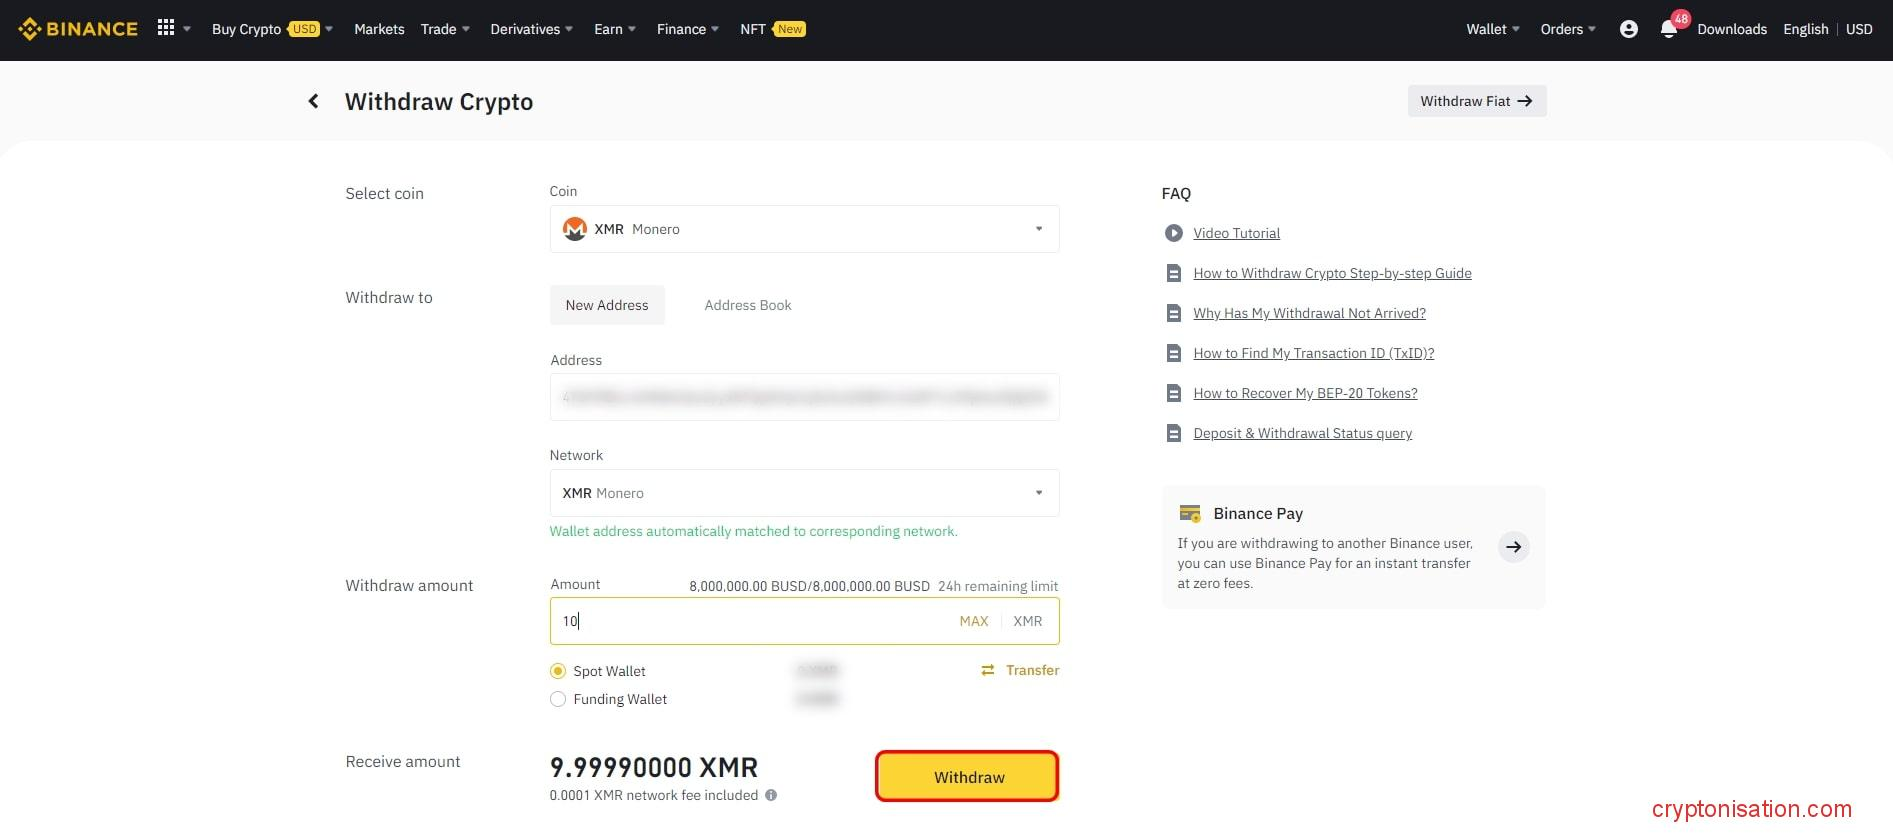
Task: Select the Funding Wallet radio button
Action: pyautogui.click(x=558, y=699)
